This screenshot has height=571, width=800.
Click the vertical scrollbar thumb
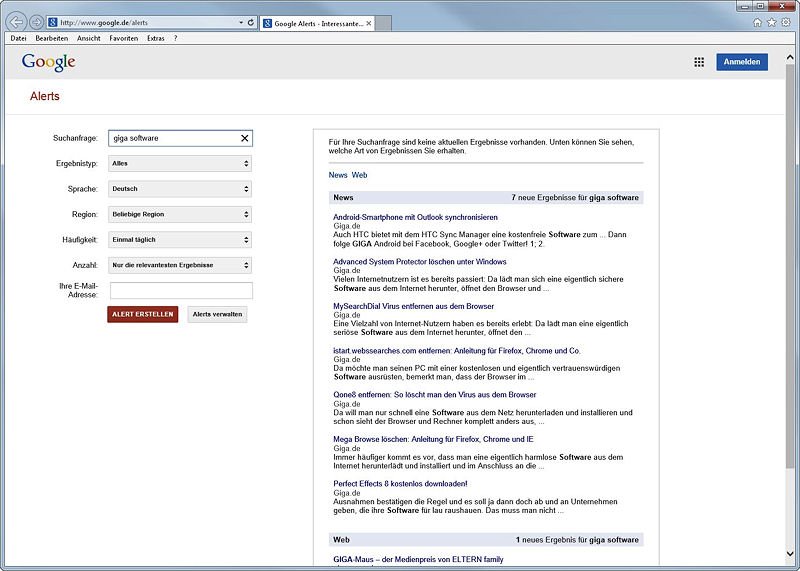790,265
